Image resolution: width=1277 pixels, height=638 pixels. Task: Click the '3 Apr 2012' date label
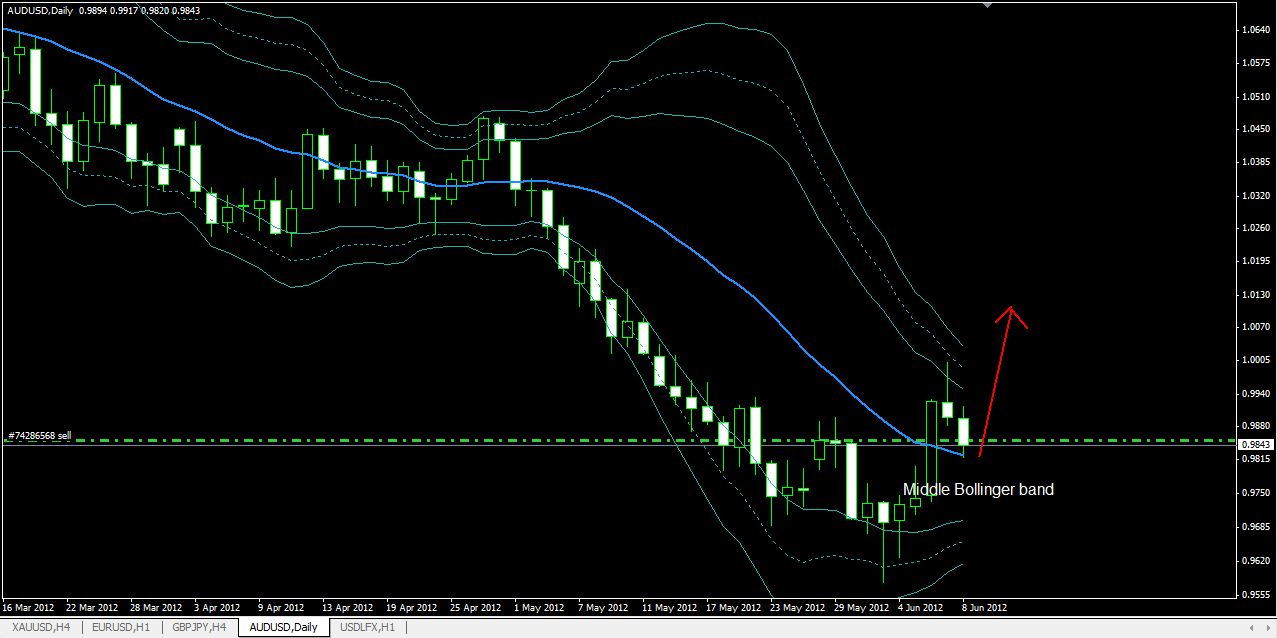[x=217, y=607]
